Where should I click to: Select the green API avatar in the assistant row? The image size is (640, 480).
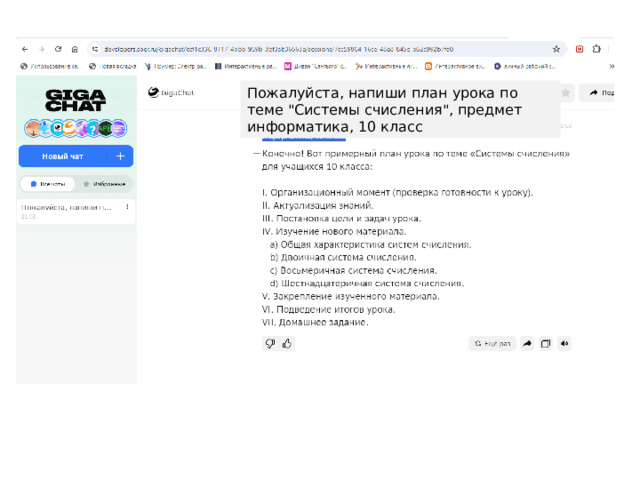[105, 128]
